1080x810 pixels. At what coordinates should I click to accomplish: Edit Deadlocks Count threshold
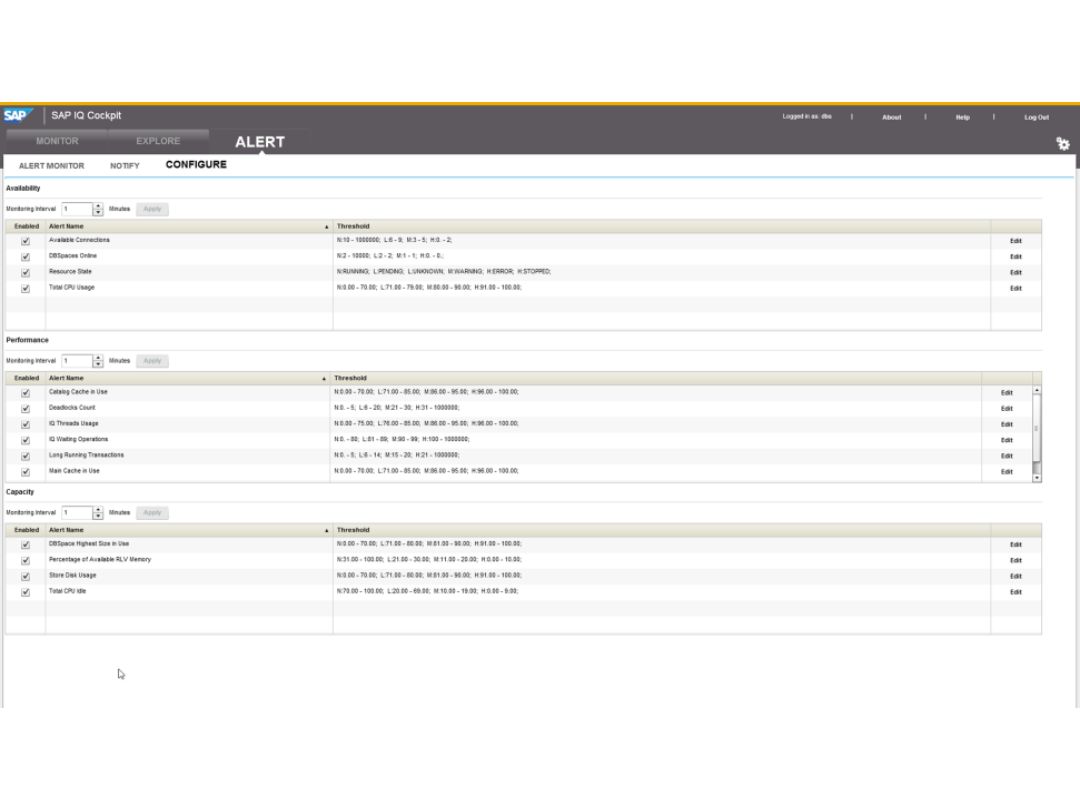pos(1006,408)
